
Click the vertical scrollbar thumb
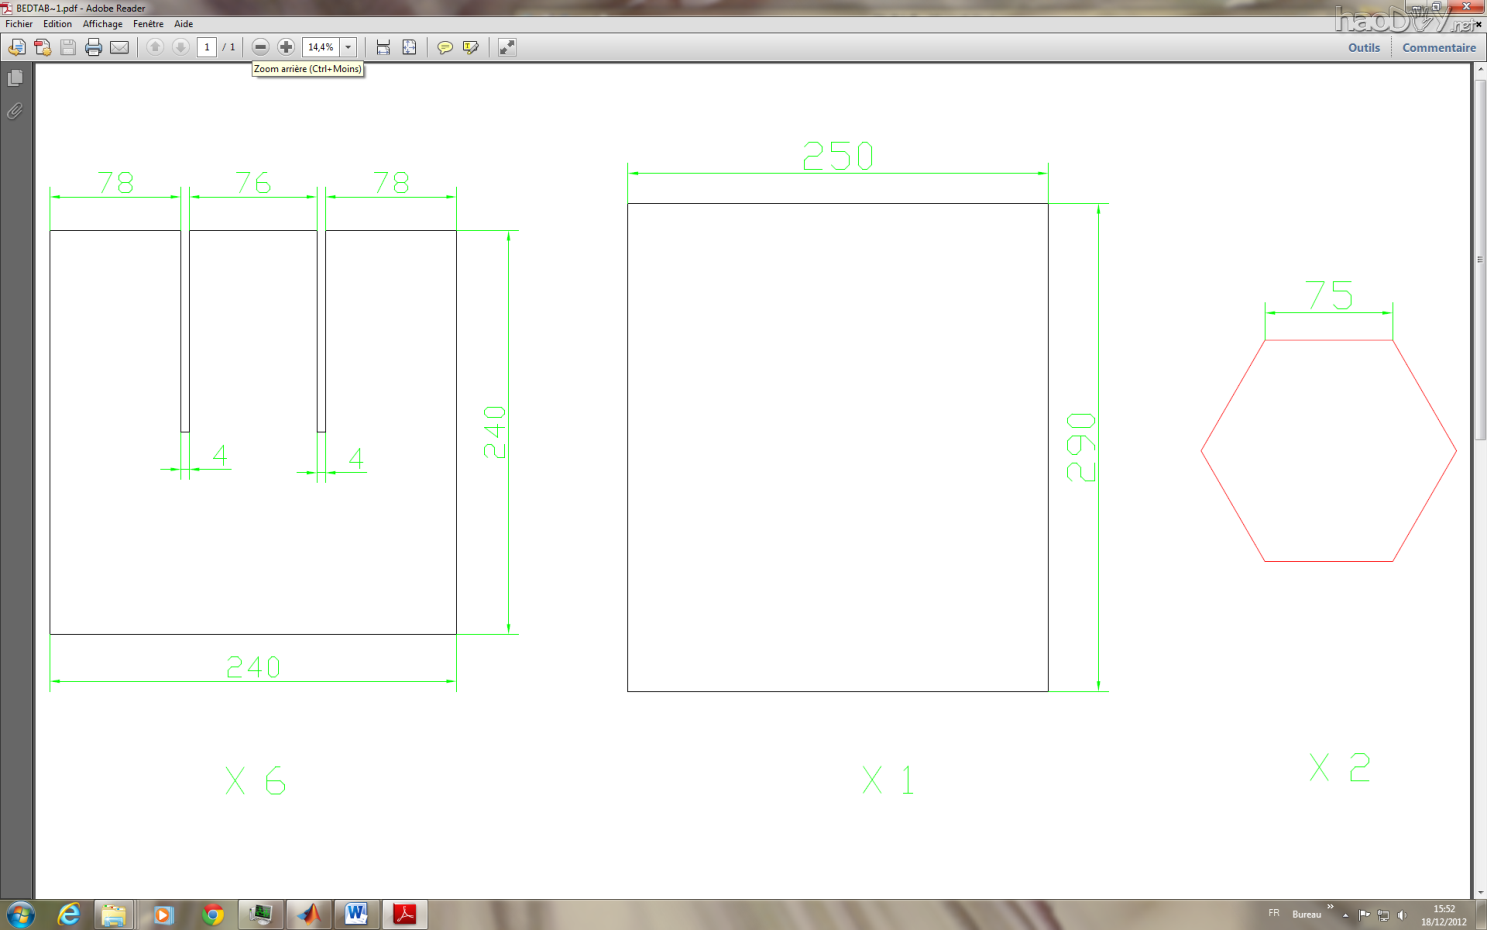point(1480,260)
